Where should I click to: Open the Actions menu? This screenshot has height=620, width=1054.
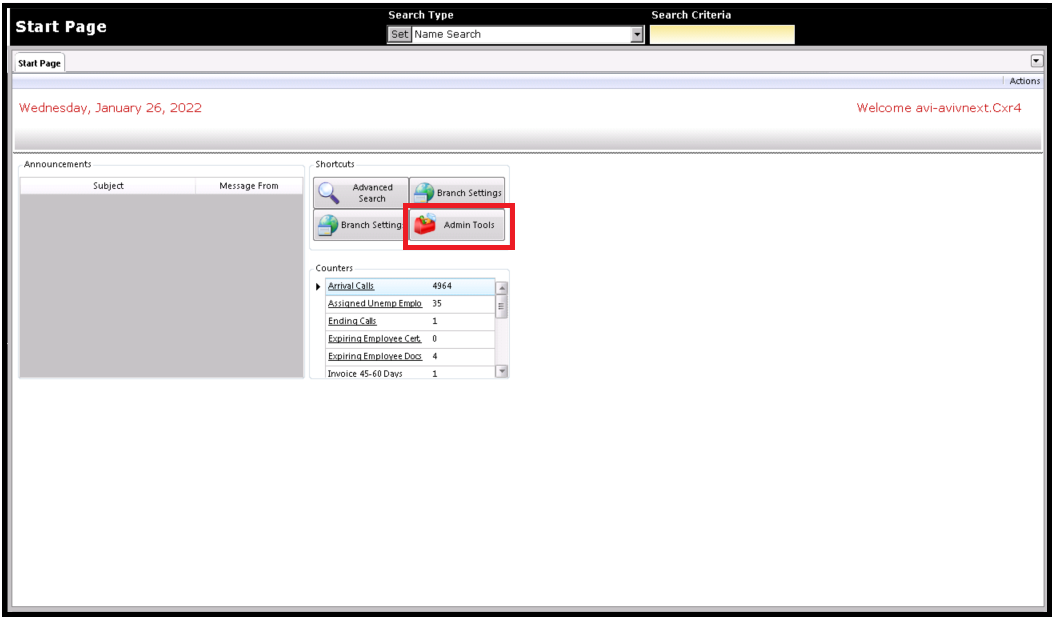(x=1024, y=81)
